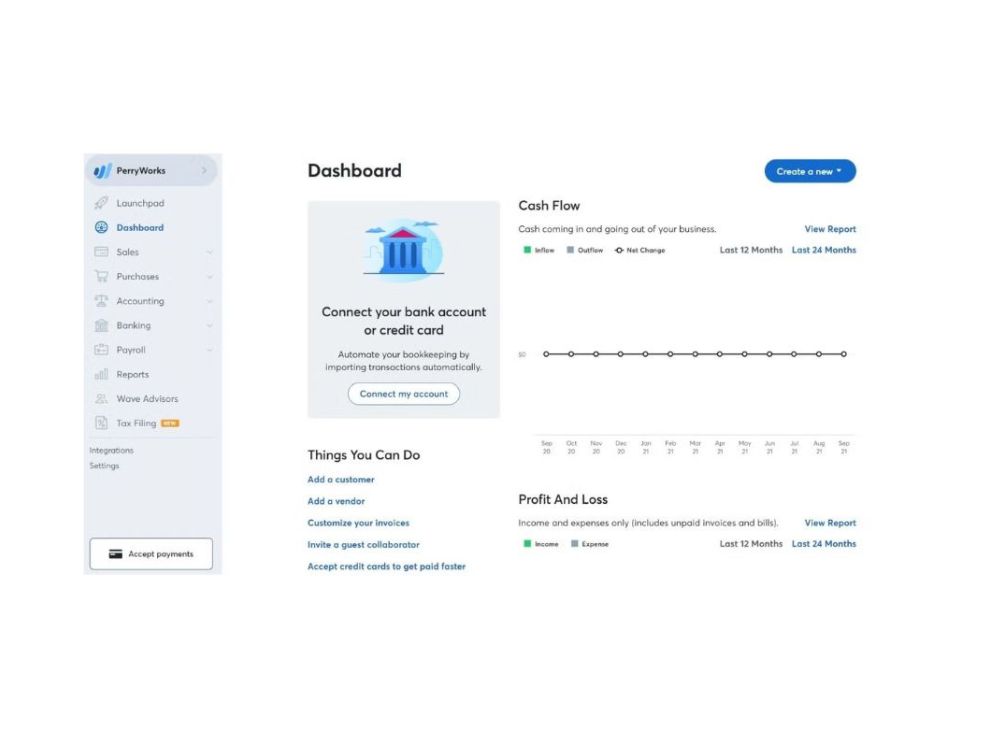Open View Report for Profit And Loss
The width and height of the screenshot is (1000, 750).
pyautogui.click(x=830, y=523)
